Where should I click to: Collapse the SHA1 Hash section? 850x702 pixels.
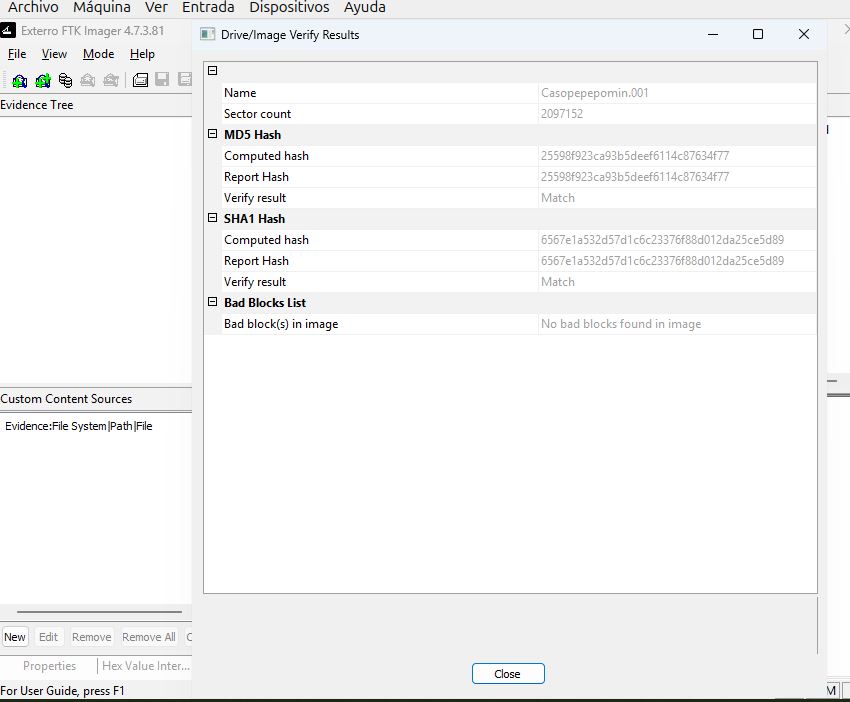click(x=212, y=218)
